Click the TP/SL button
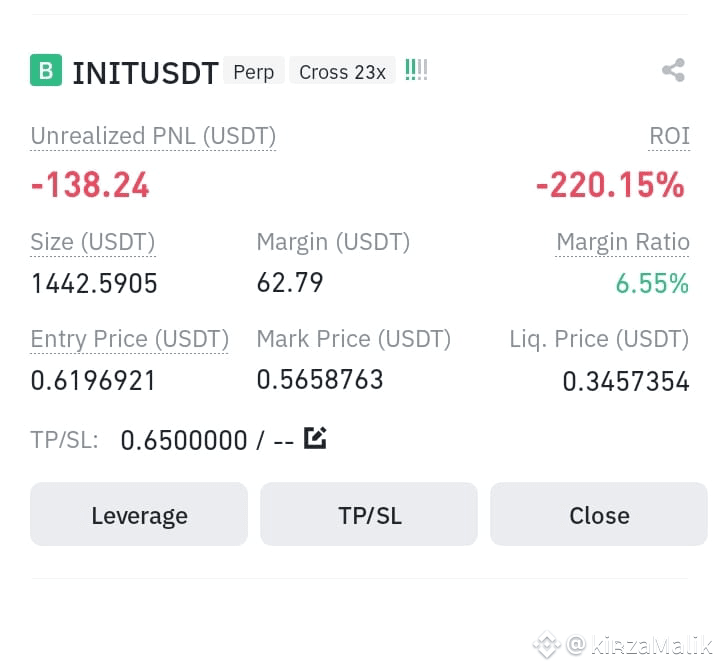The width and height of the screenshot is (720, 670). [369, 514]
